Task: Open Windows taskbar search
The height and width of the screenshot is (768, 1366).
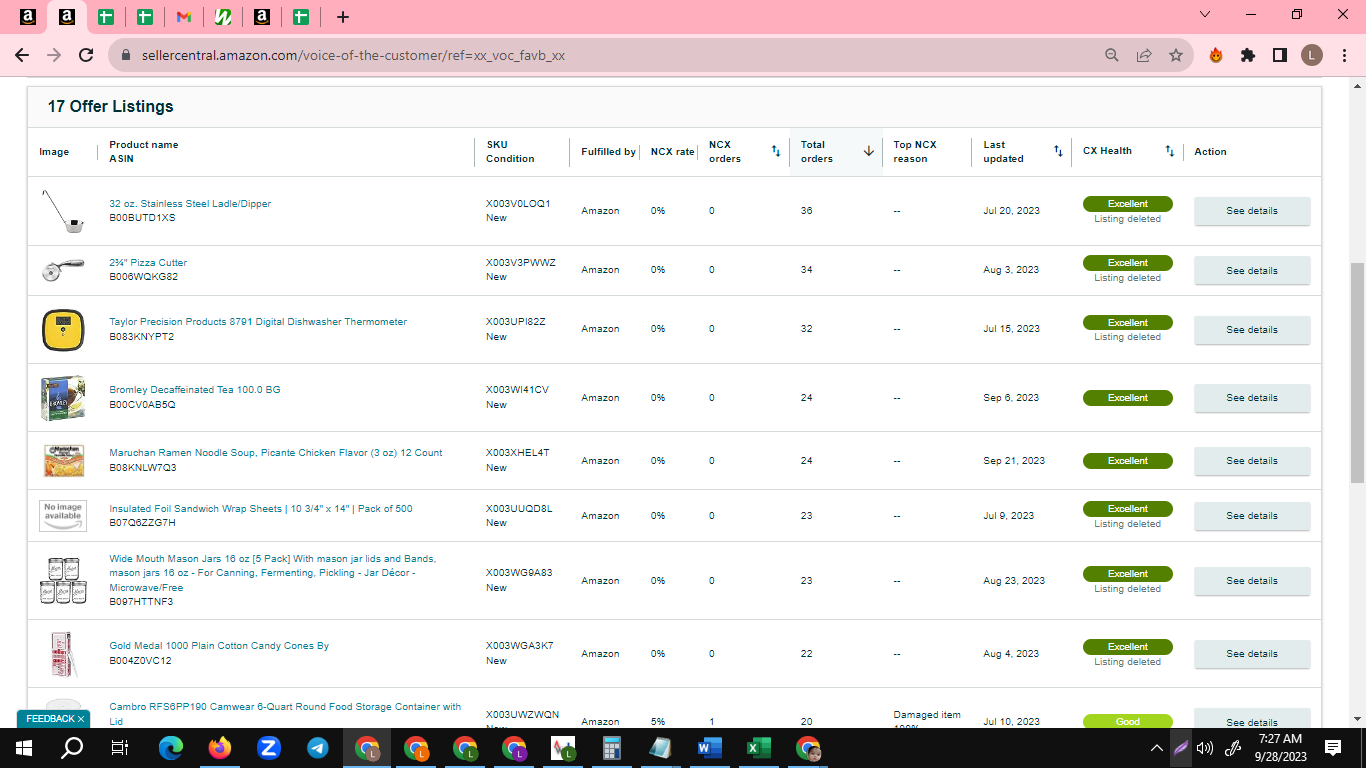Action: (72, 748)
